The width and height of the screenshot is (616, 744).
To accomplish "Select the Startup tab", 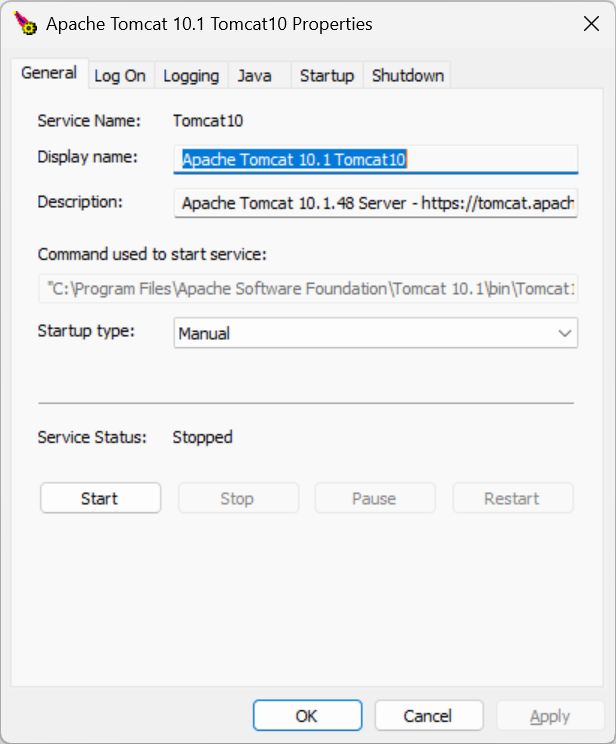I will coord(327,76).
